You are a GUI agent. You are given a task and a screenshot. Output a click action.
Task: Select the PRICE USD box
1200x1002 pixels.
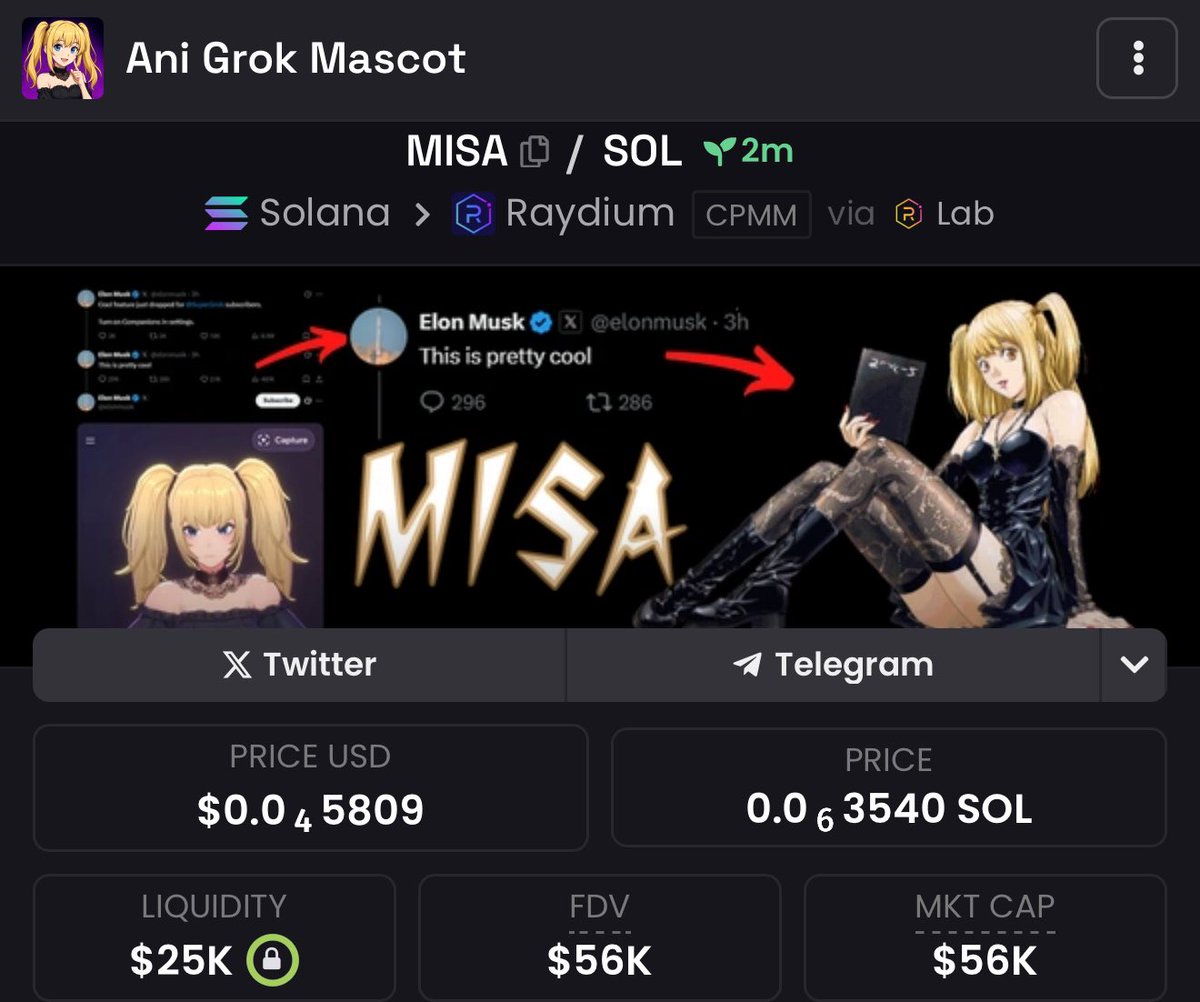(x=310, y=788)
